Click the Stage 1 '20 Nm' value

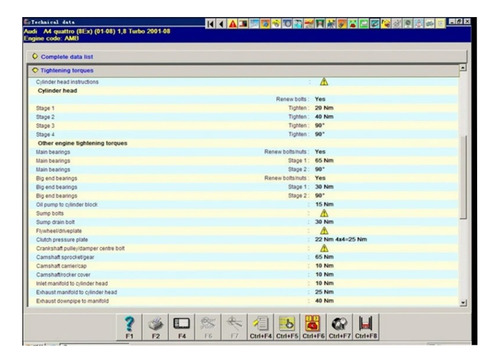pos(324,108)
